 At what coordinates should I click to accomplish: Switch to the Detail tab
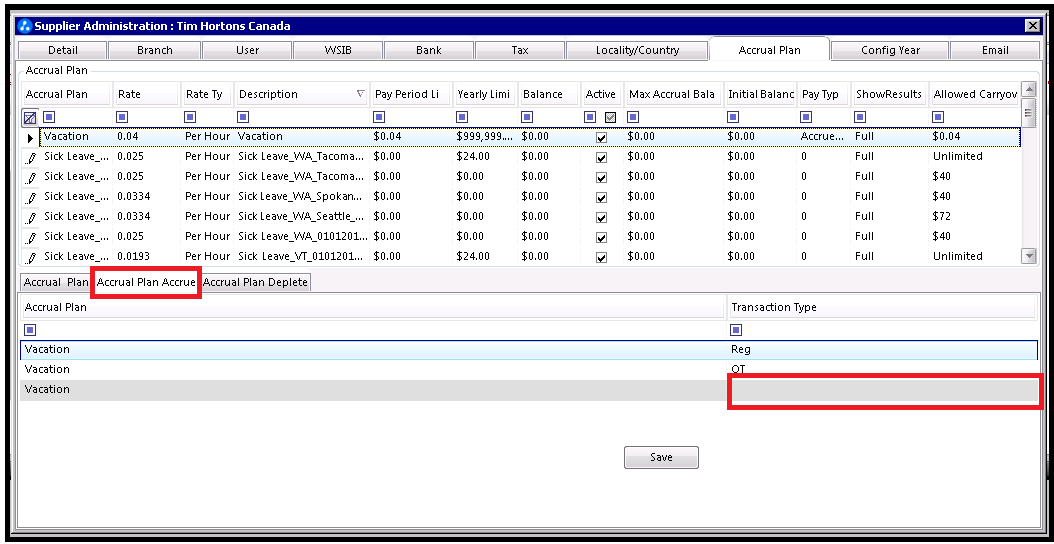(63, 50)
